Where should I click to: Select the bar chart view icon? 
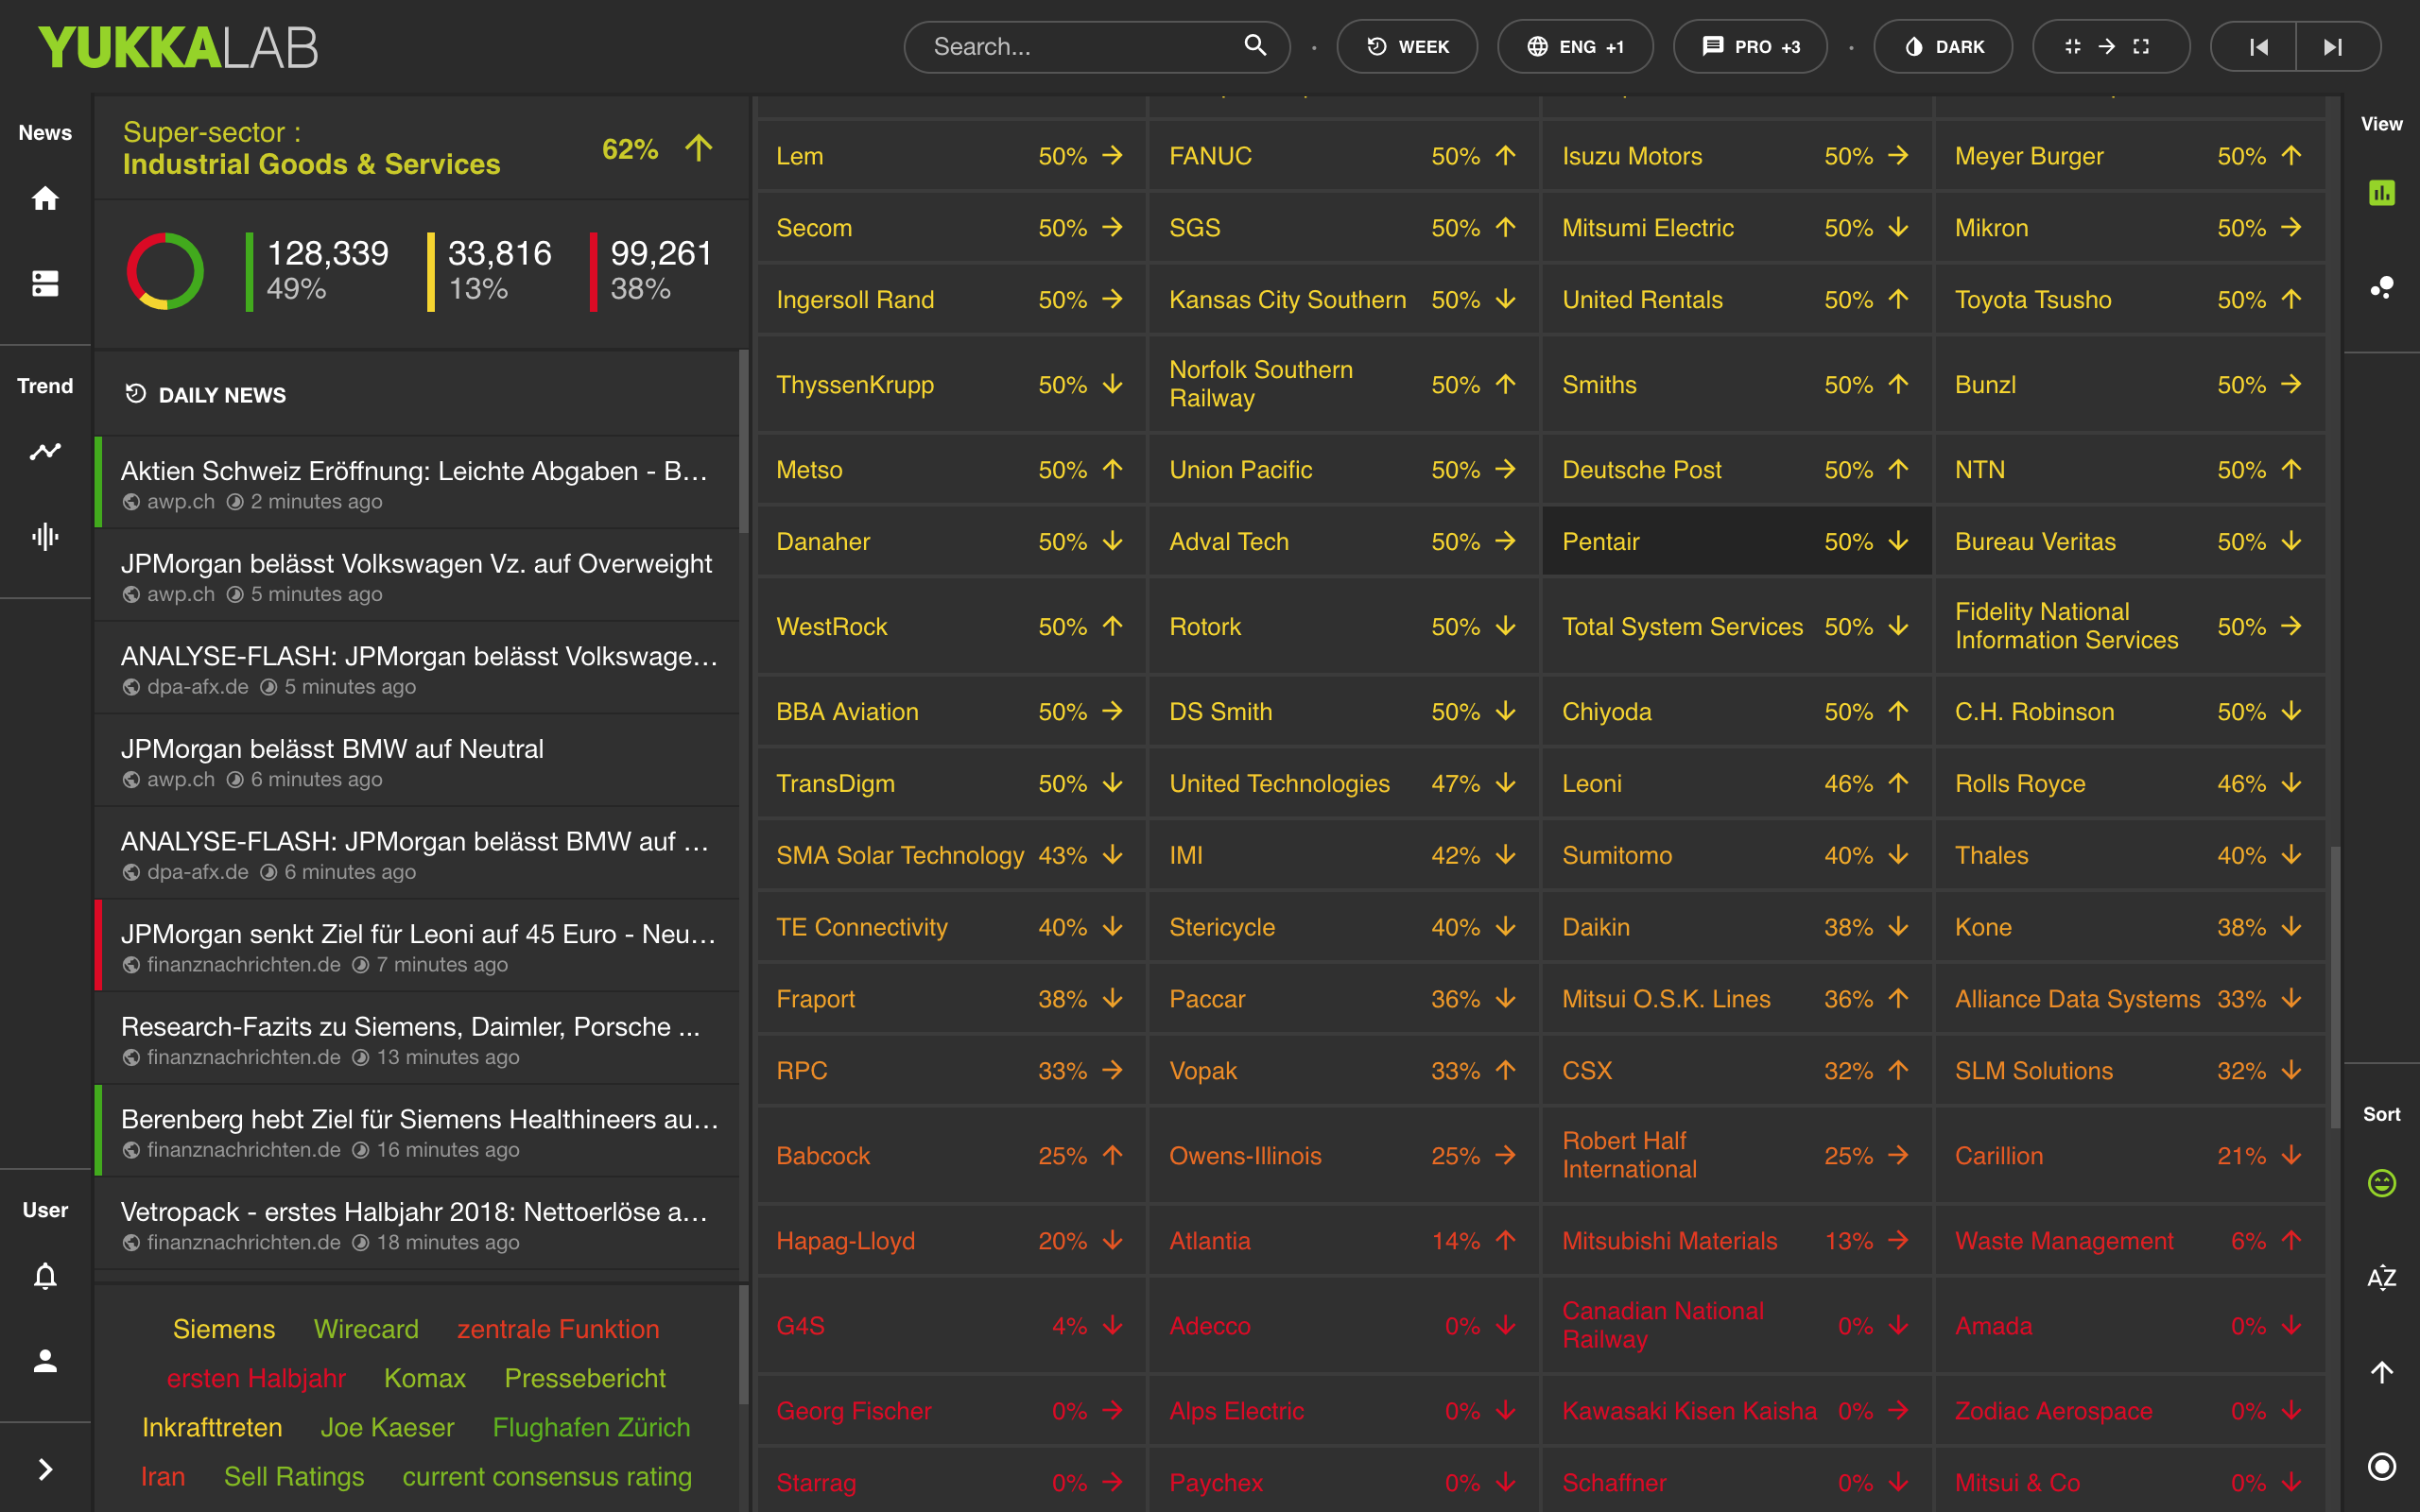pos(2382,192)
